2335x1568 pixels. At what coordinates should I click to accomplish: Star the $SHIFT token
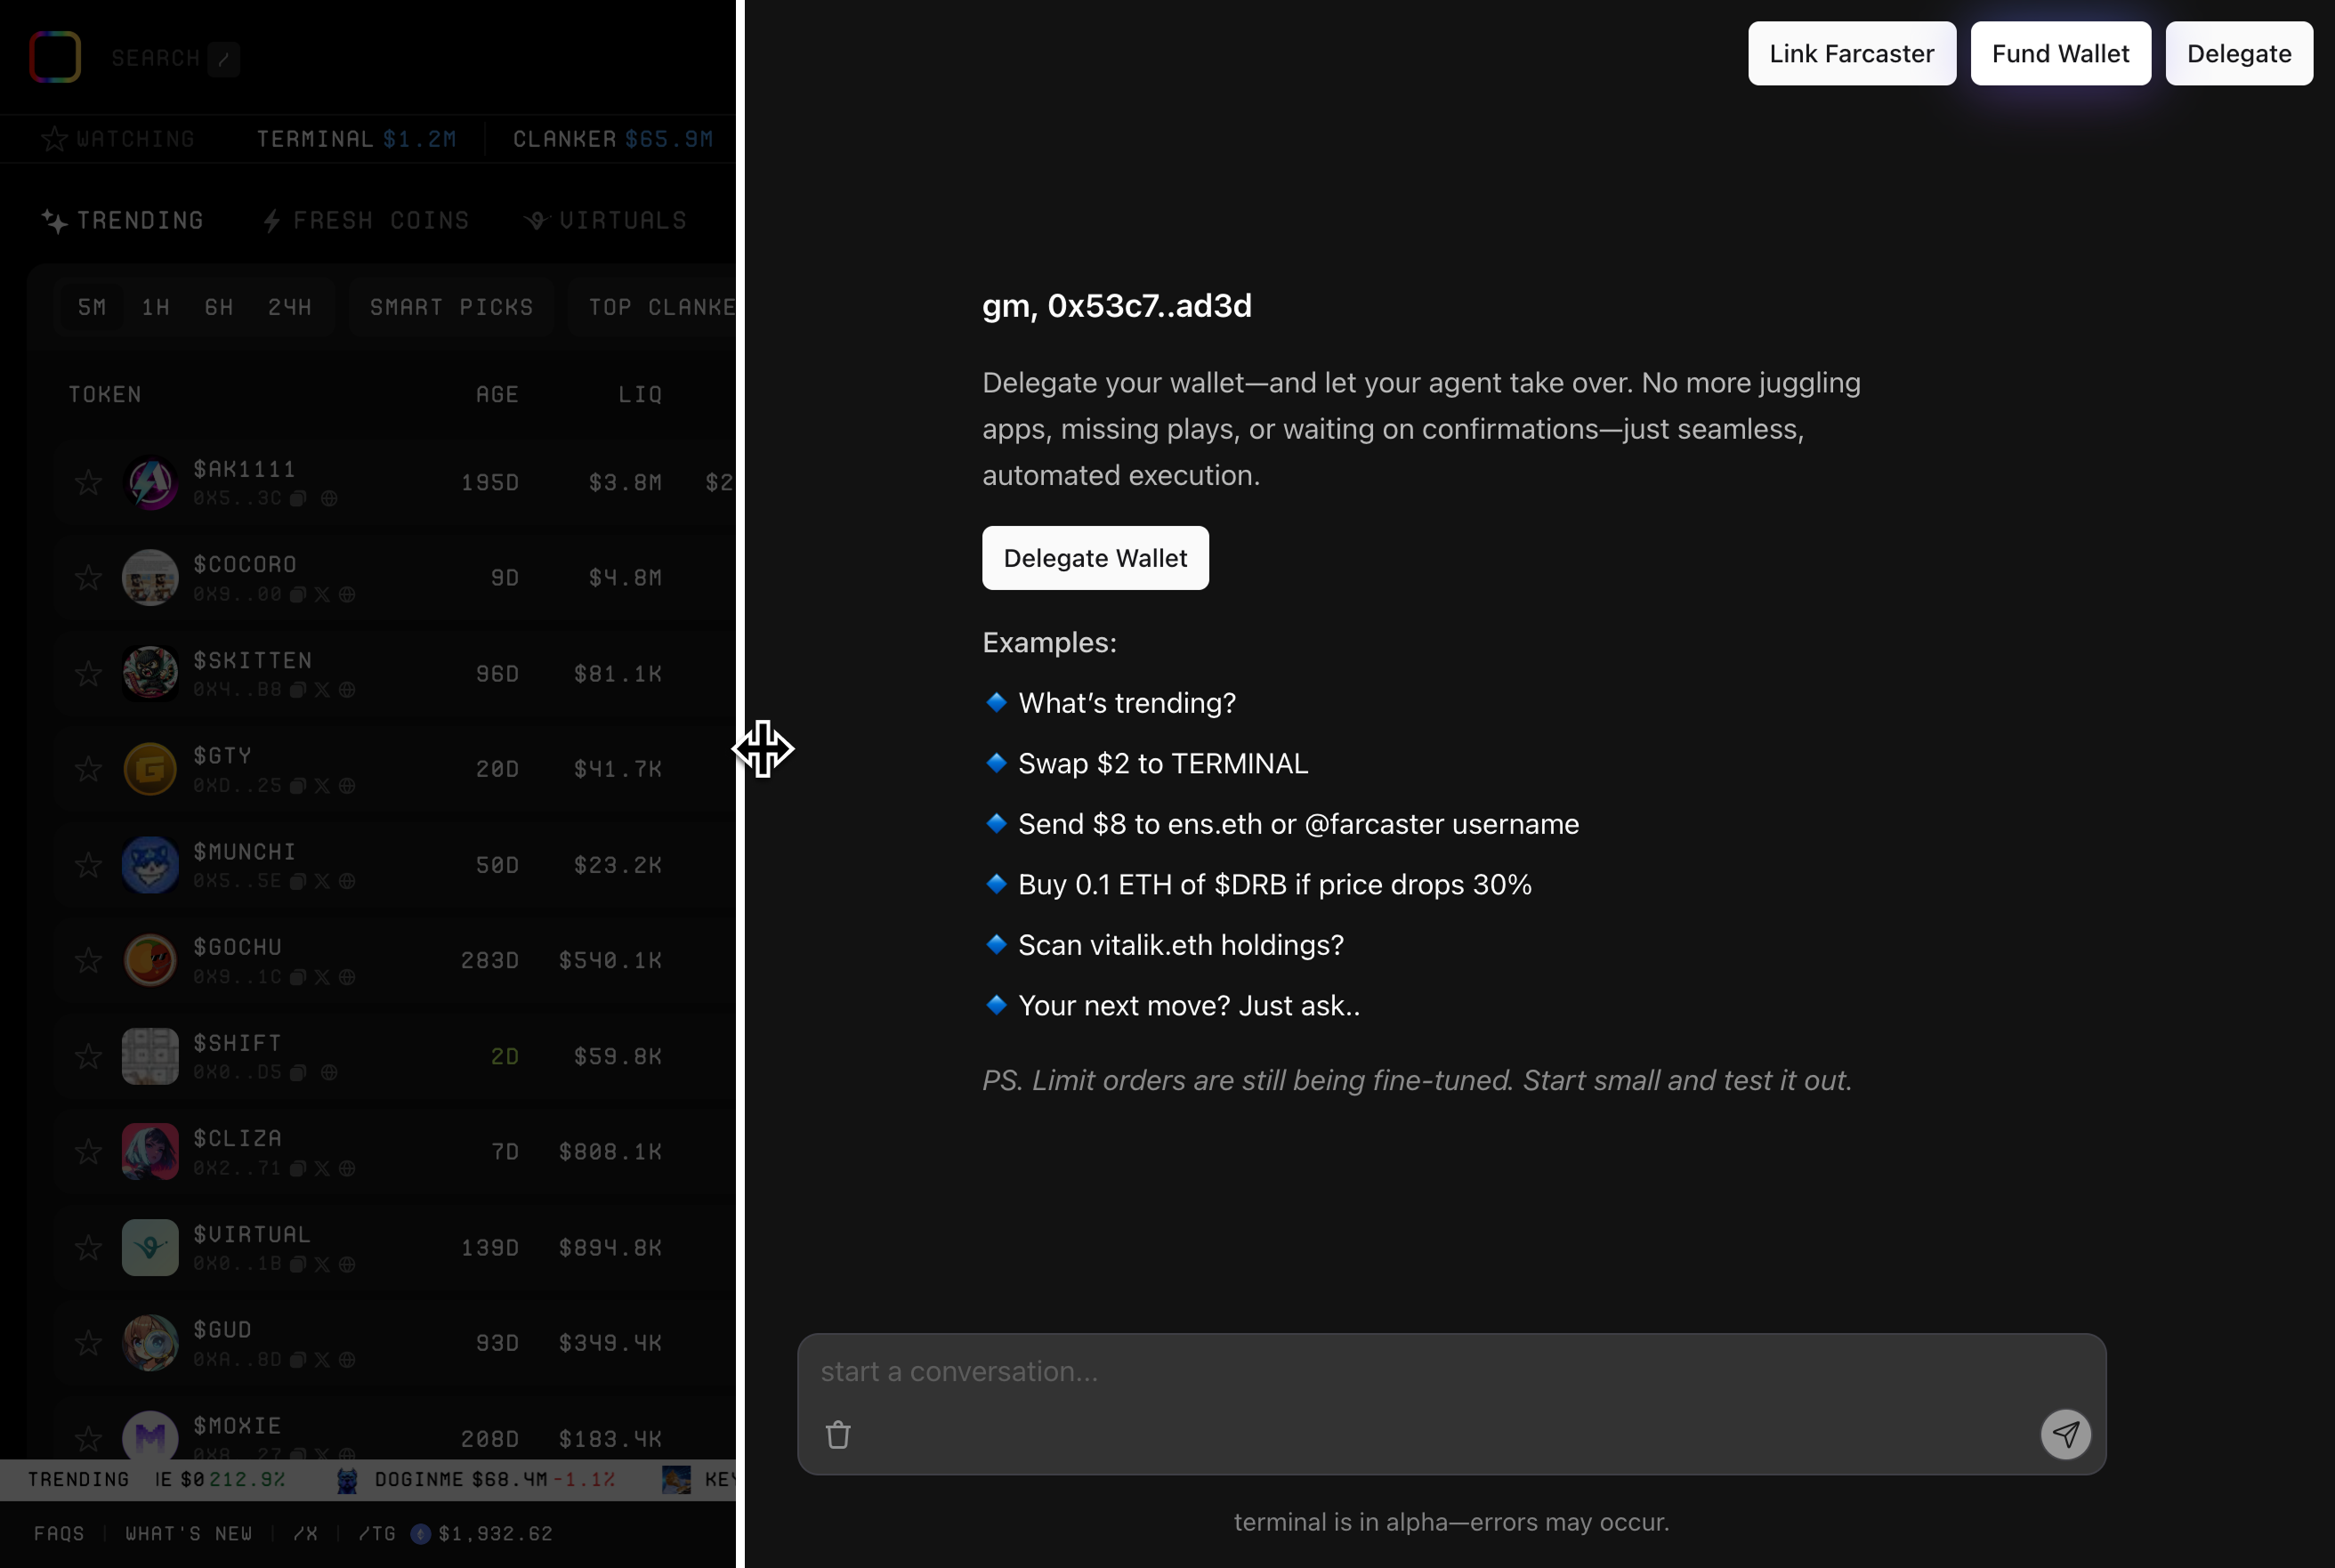tap(88, 1056)
